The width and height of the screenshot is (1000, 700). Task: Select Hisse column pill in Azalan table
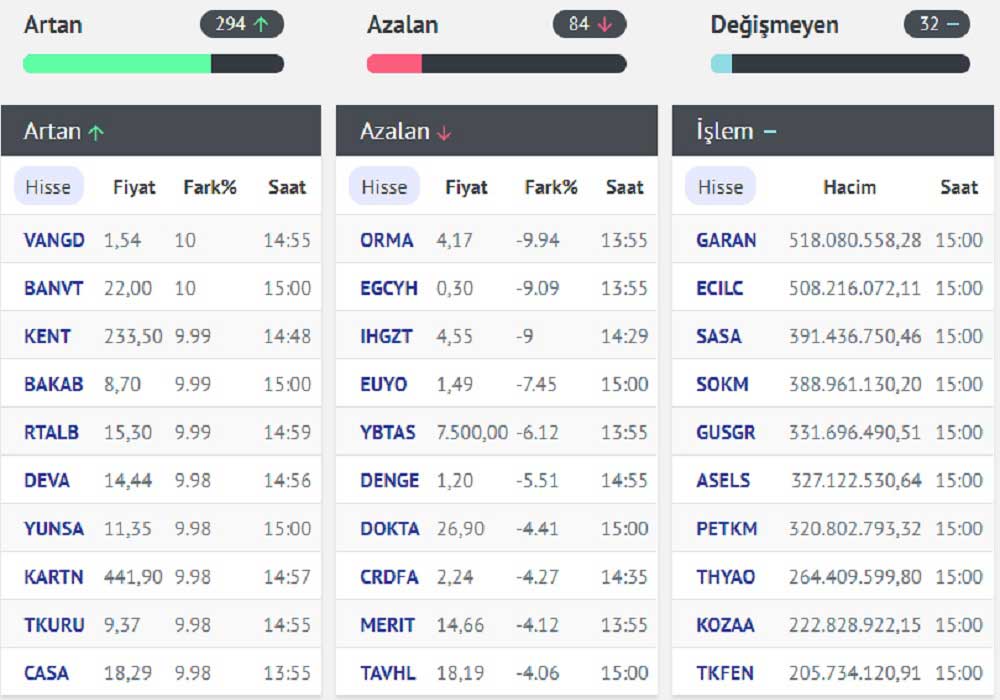tap(384, 187)
